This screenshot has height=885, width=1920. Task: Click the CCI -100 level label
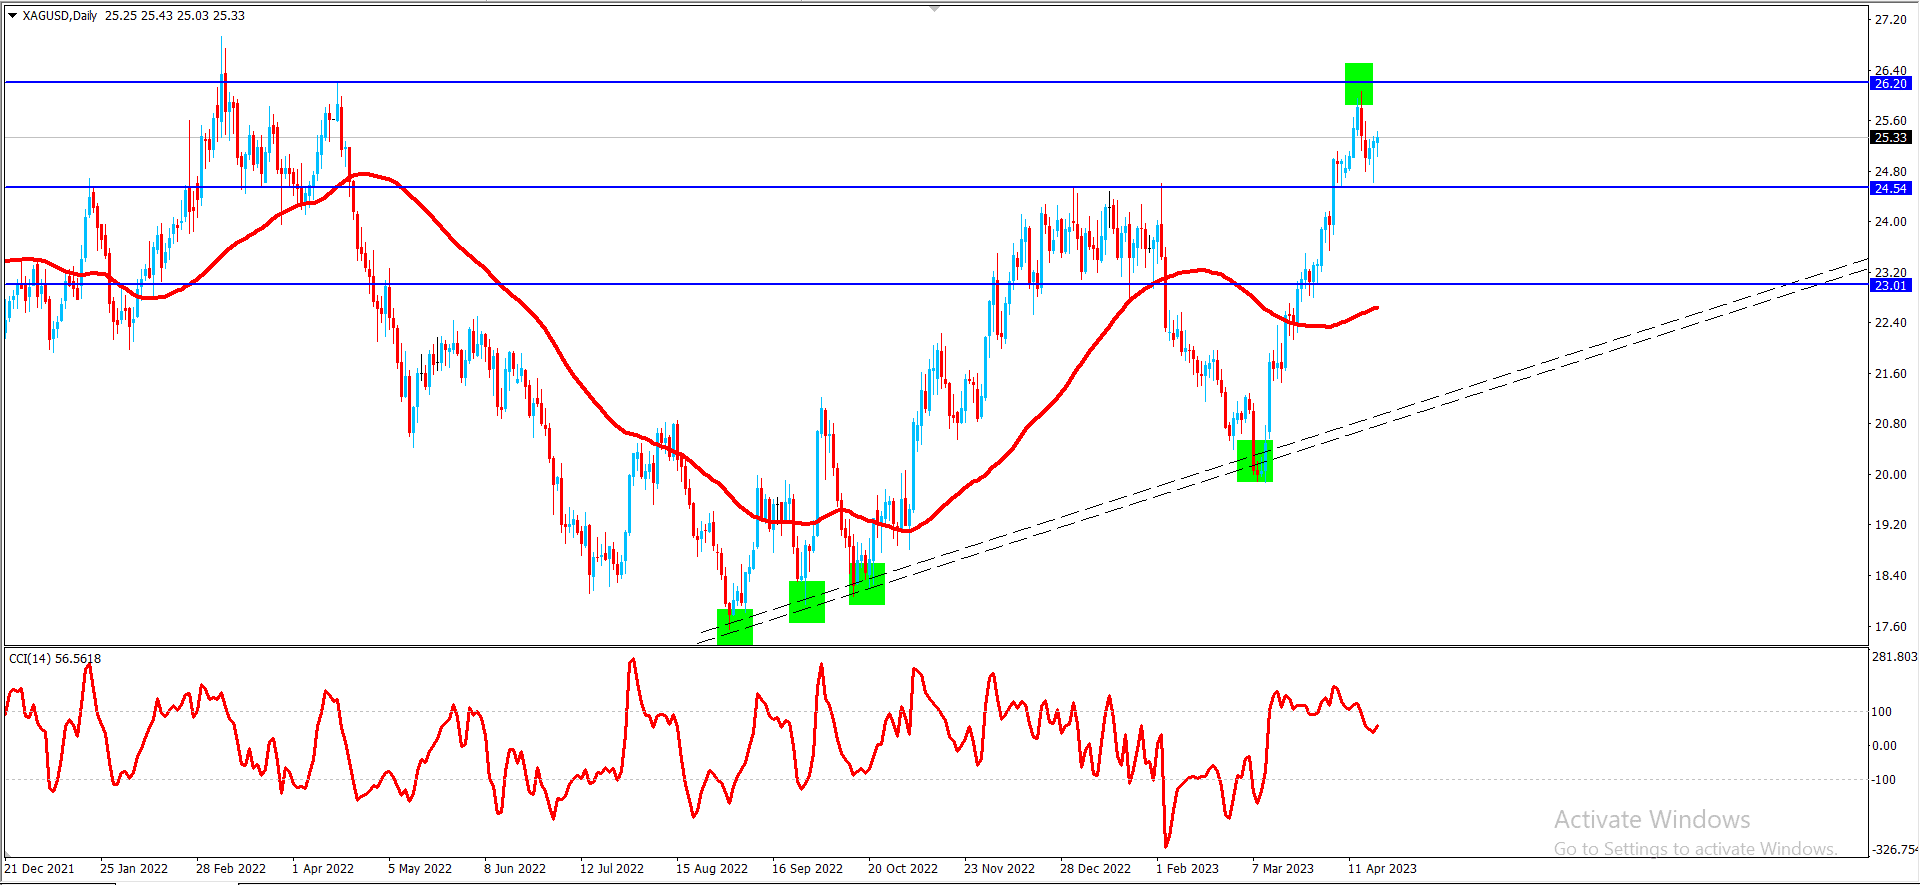(x=1884, y=780)
